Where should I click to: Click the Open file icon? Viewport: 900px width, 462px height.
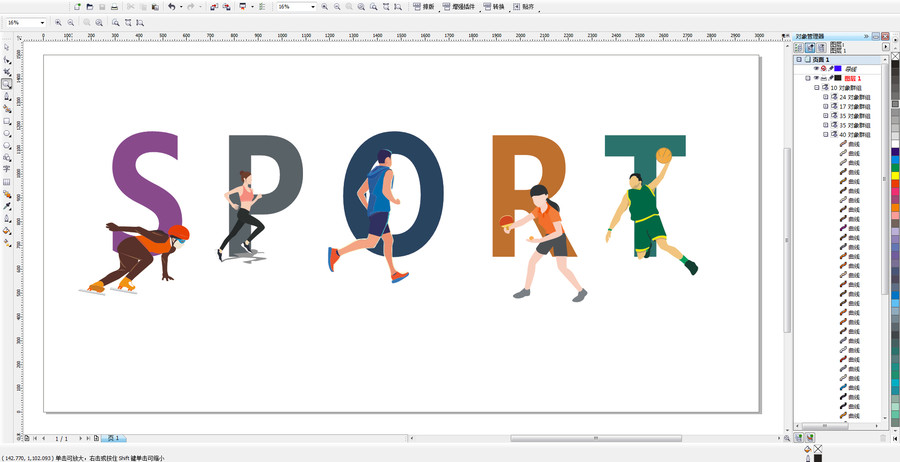tap(90, 7)
